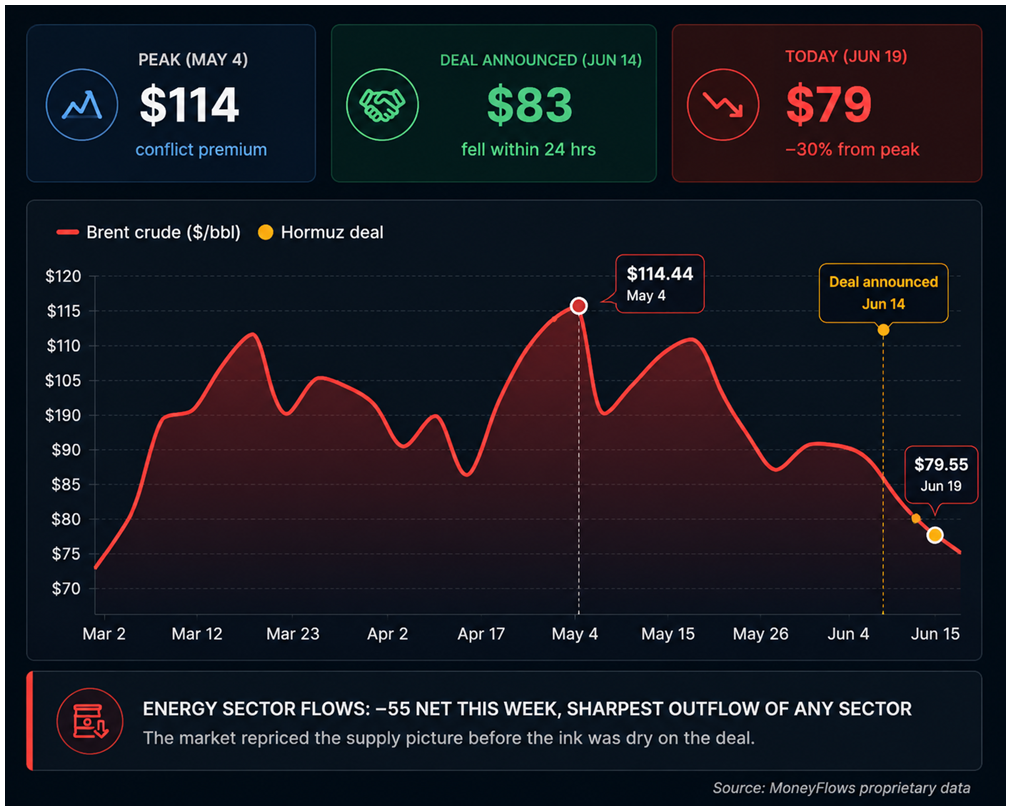Click the small orange deal dot on line
Image resolution: width=1014 pixels, height=811 pixels.
coord(916,518)
